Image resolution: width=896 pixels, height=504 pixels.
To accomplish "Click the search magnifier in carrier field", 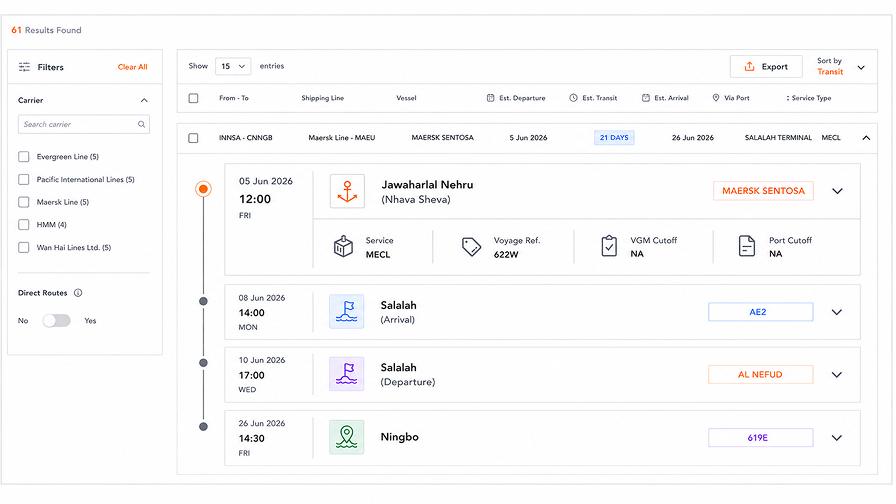I will (141, 124).
